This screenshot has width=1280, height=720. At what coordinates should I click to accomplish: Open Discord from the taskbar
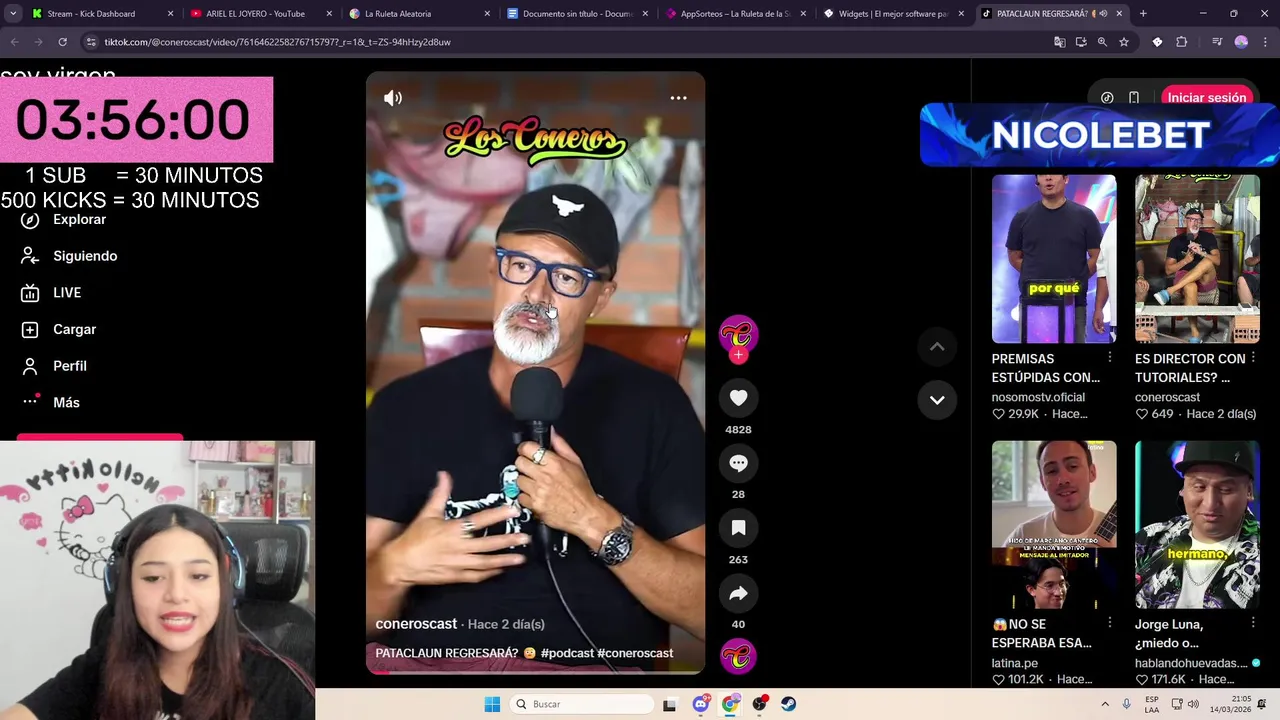point(701,704)
